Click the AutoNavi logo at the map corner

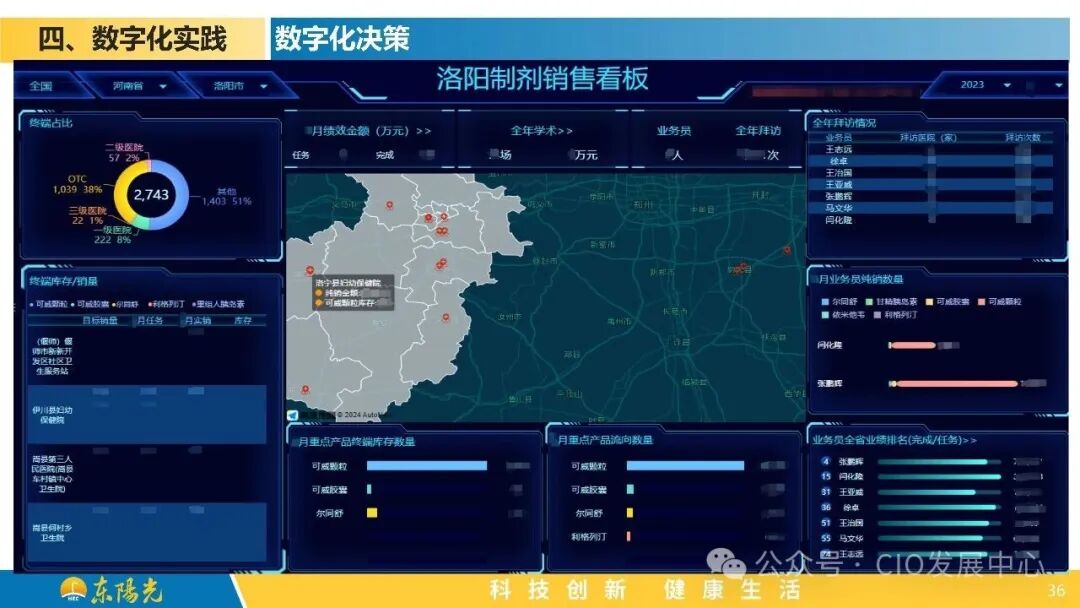(x=293, y=415)
